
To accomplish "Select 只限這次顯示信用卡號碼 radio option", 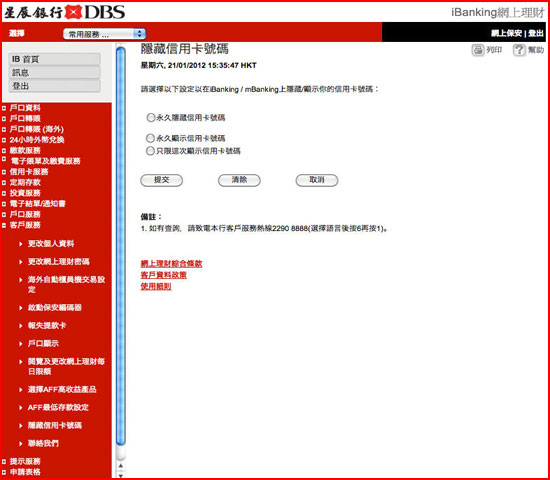I will click(150, 151).
